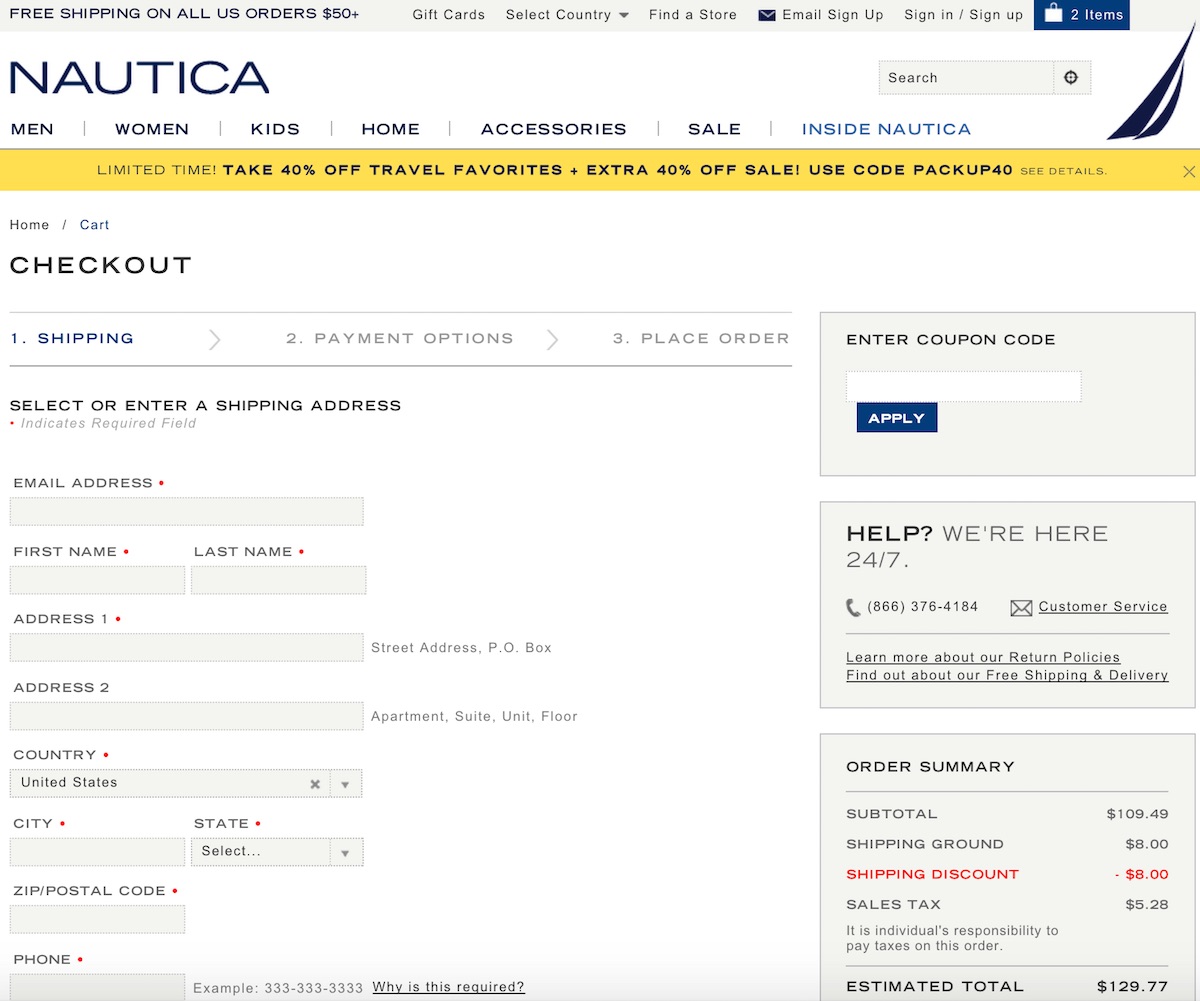Image resolution: width=1200 pixels, height=1001 pixels.
Task: Open the KIDS menu
Action: point(275,129)
